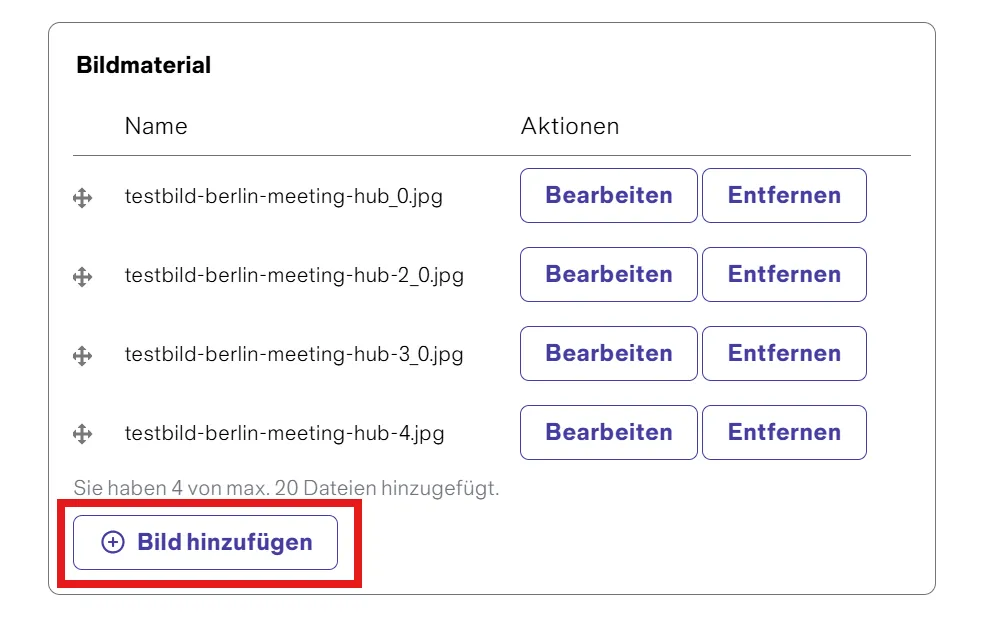Open Bild hinzufügen to add a new image
This screenshot has height=622, width=1003.
pos(205,542)
